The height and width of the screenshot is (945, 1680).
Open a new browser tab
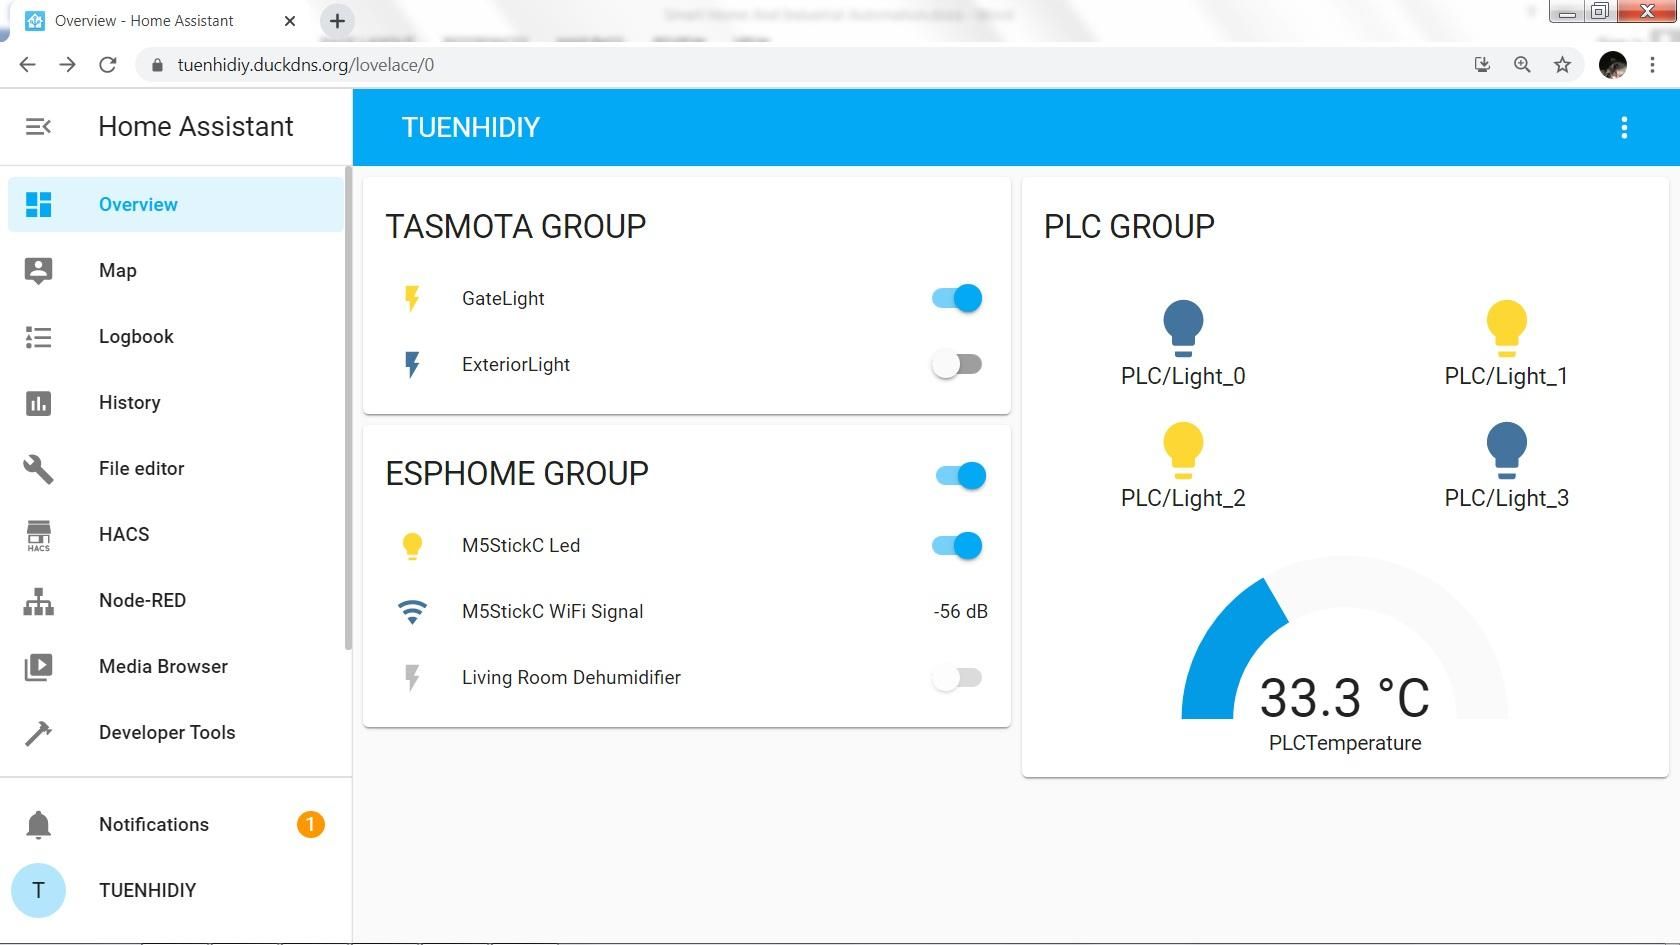337,20
